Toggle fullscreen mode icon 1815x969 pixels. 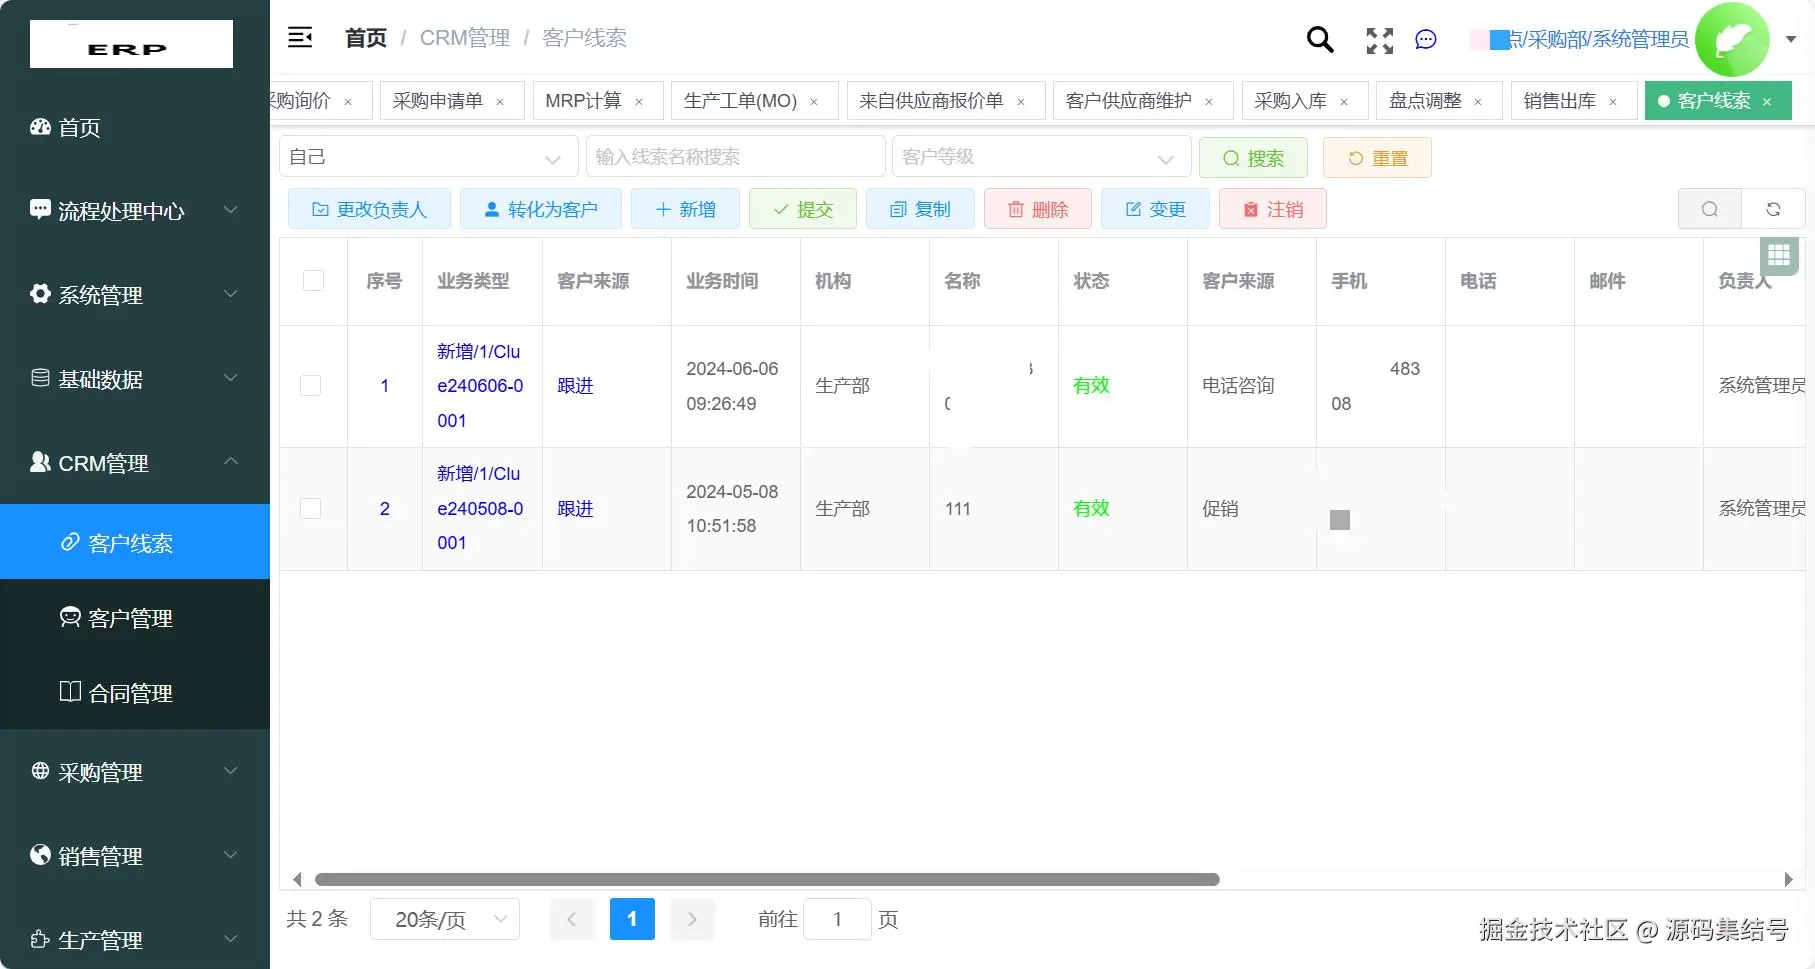[x=1380, y=40]
